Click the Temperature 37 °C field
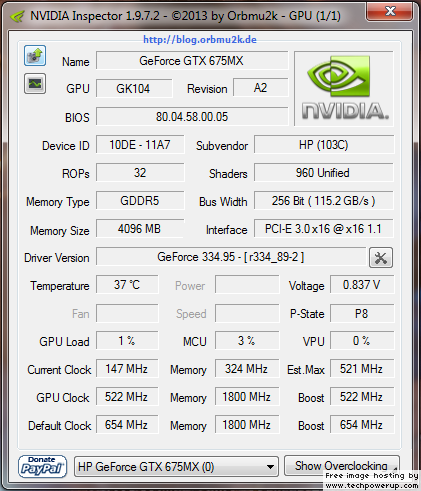 (127, 285)
